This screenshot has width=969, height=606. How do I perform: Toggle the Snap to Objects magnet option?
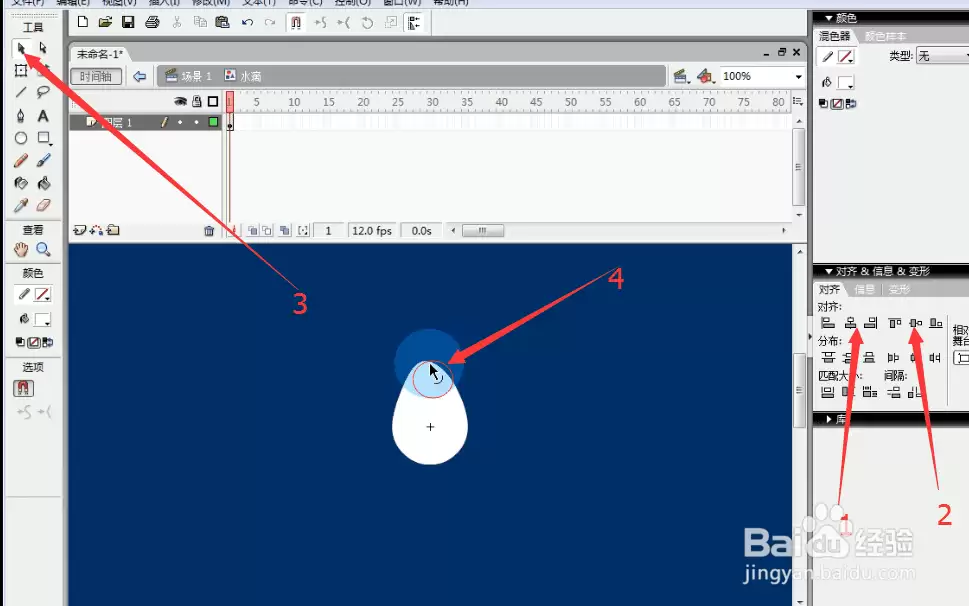[x=23, y=388]
